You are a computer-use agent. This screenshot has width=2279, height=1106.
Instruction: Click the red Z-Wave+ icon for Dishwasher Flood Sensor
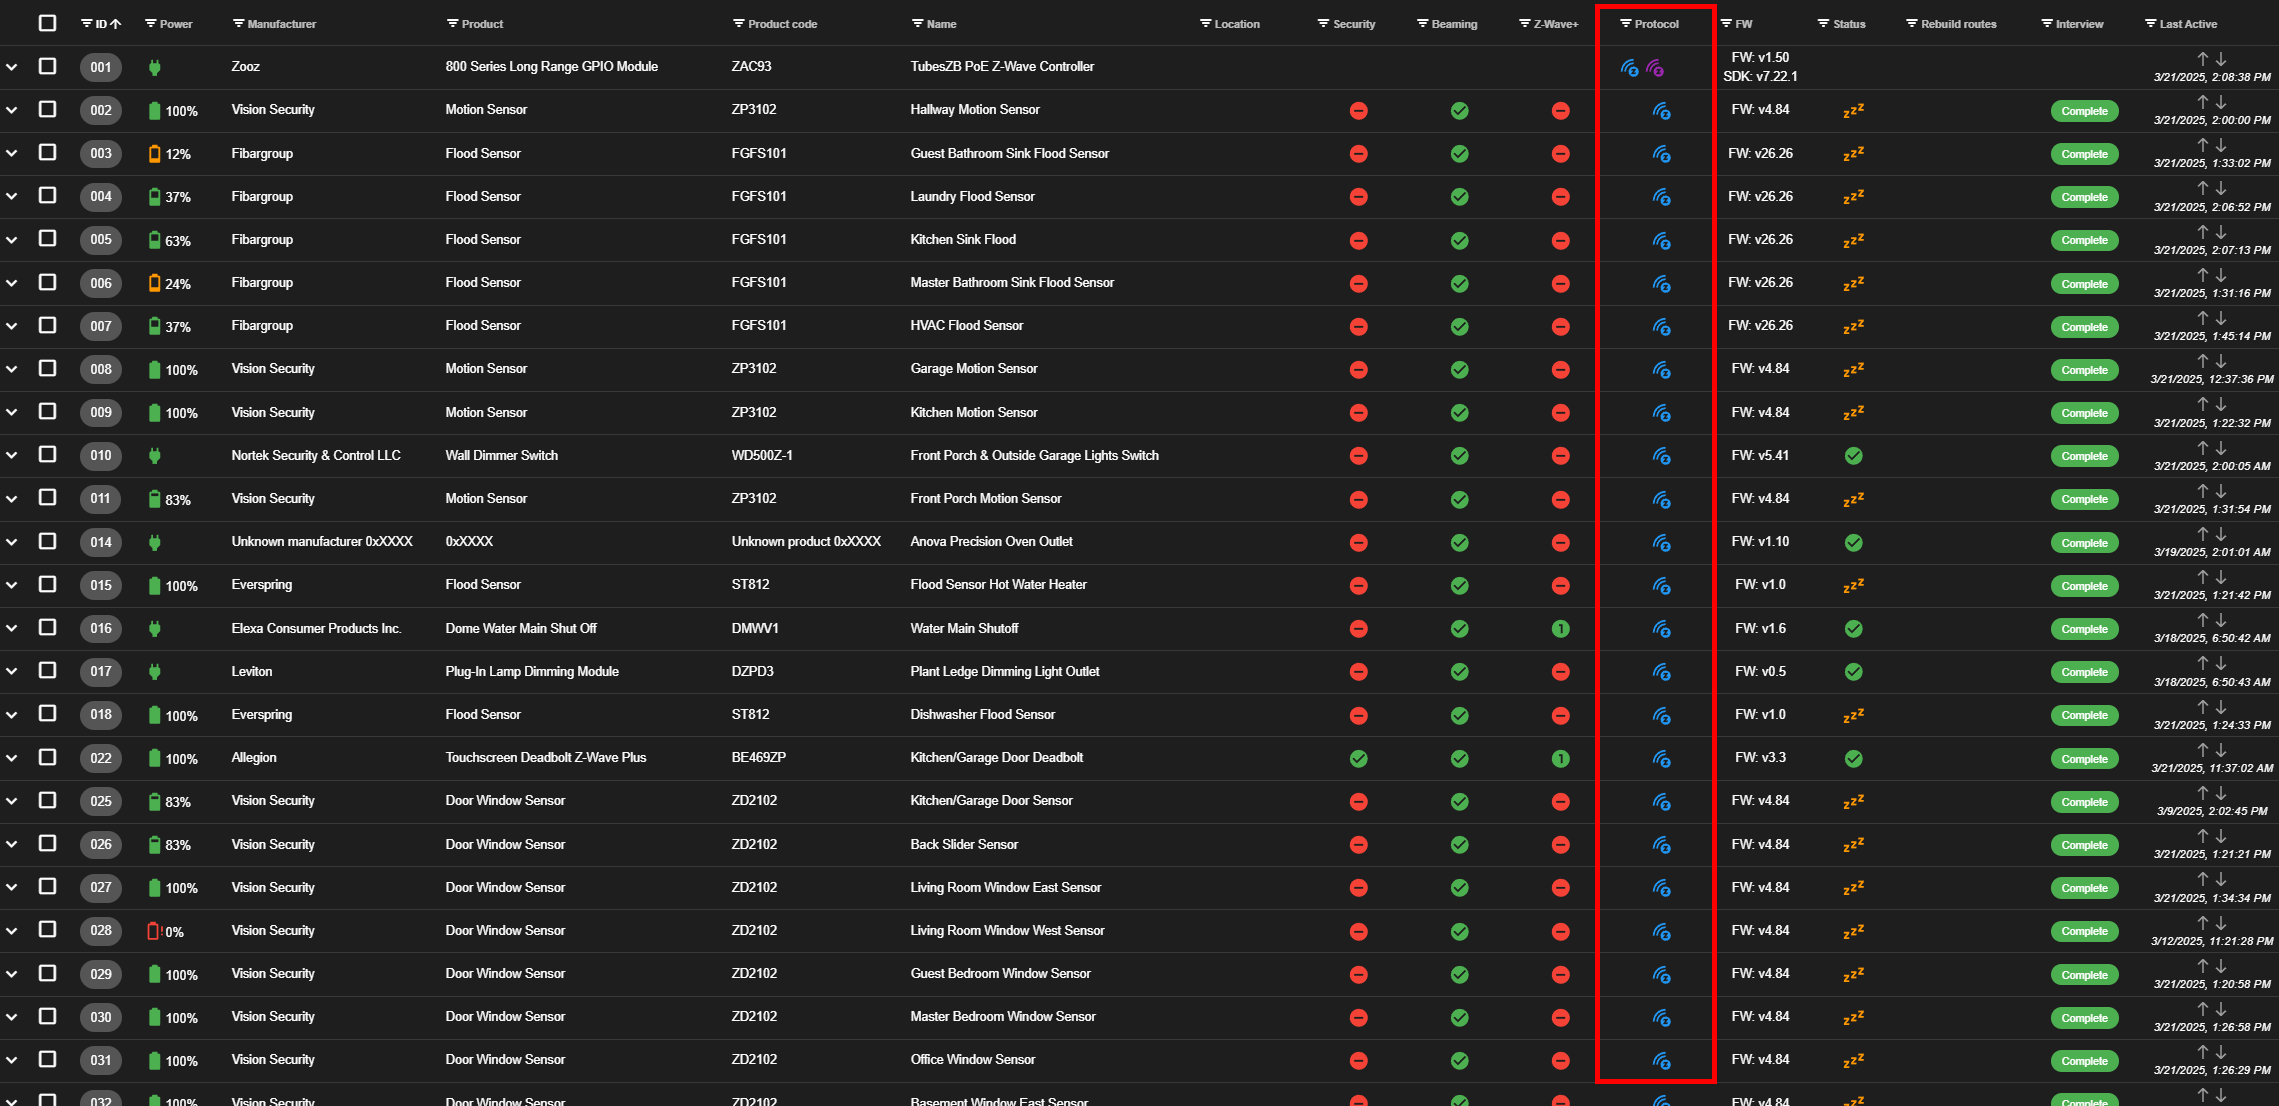(1560, 715)
